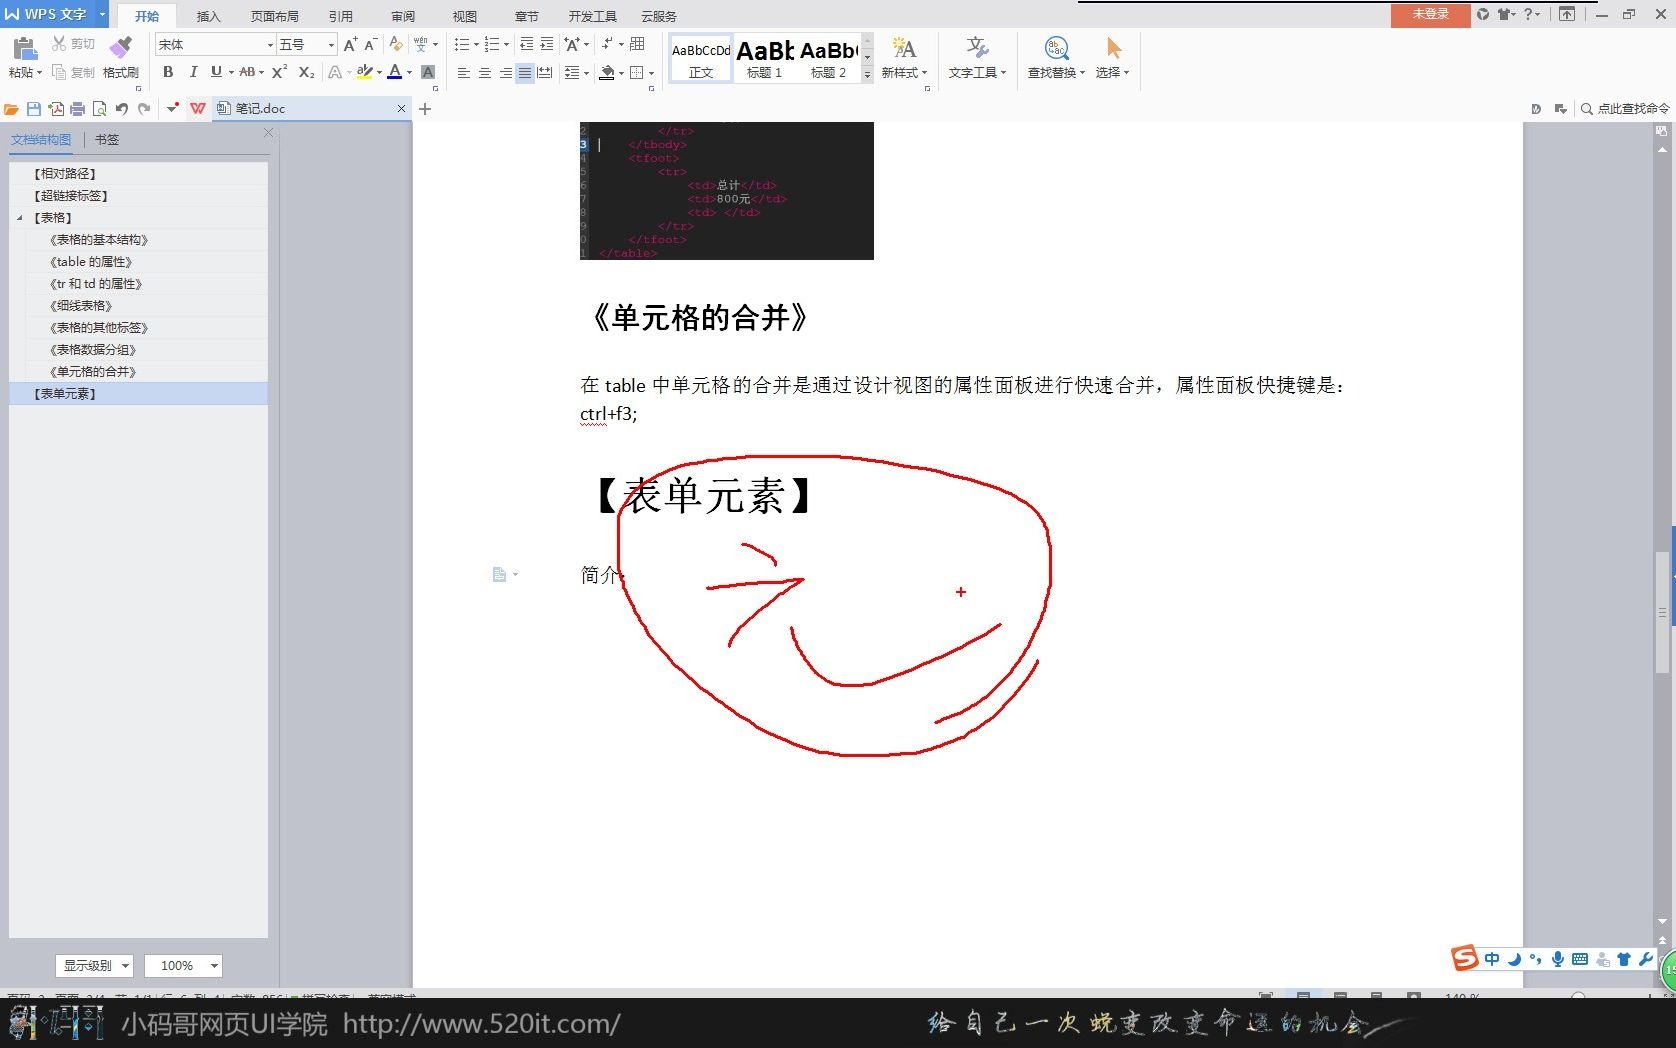Screen dimensions: 1676x1048
Task: Click the increase indent icon
Action: point(546,44)
